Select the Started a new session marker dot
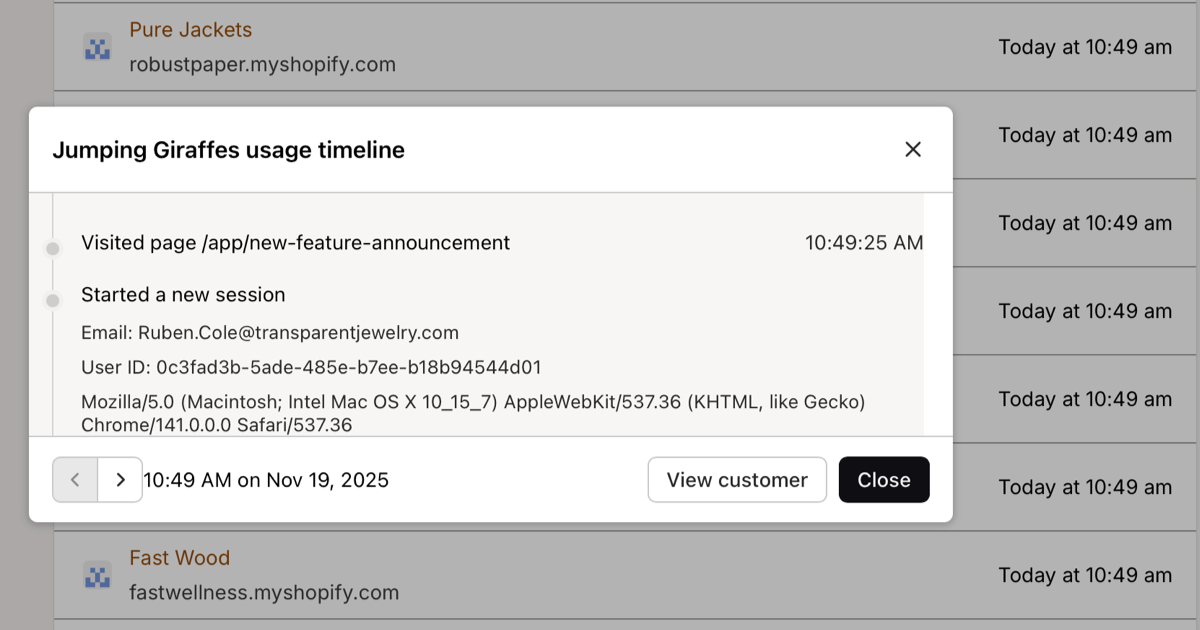 [x=53, y=300]
